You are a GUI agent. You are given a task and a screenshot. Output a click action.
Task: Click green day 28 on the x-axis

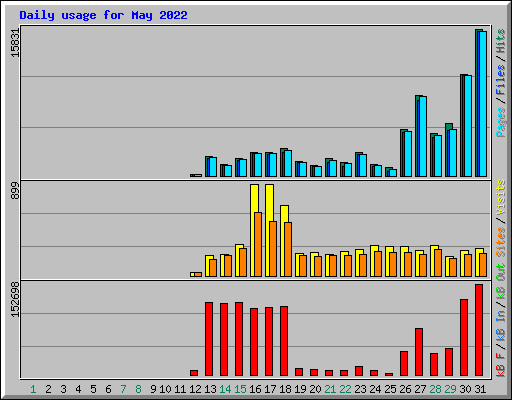[435, 389]
